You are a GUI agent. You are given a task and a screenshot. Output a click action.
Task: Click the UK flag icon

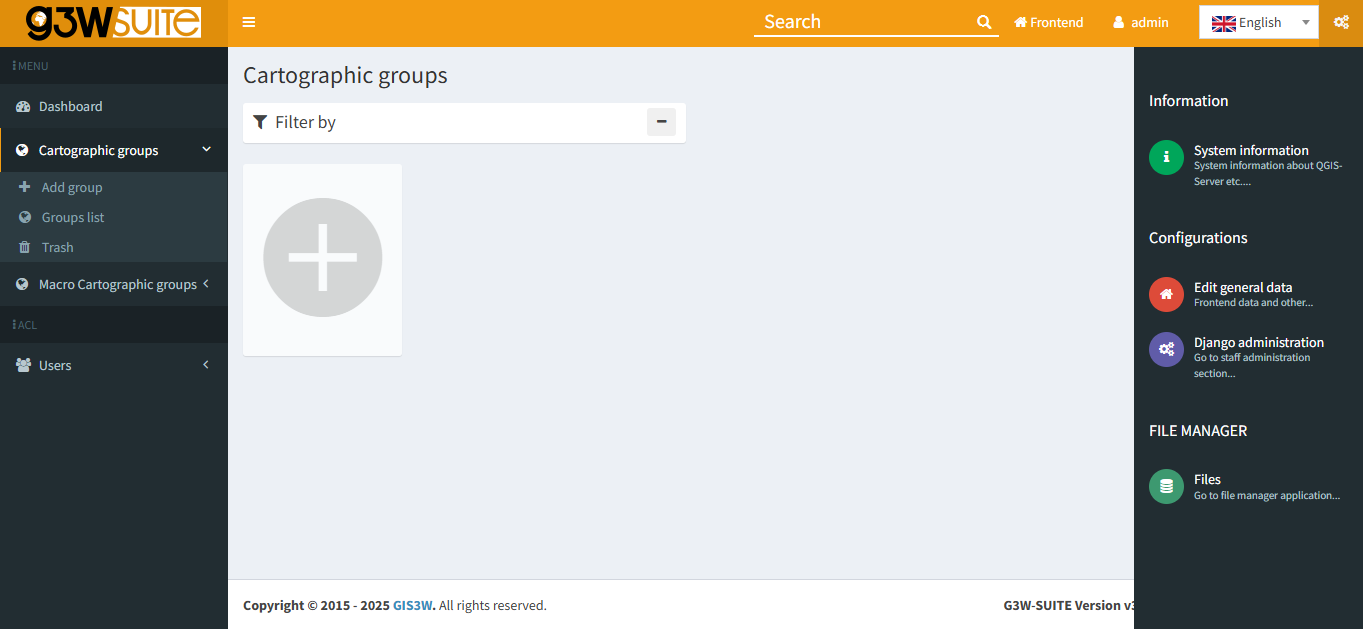tap(1224, 23)
